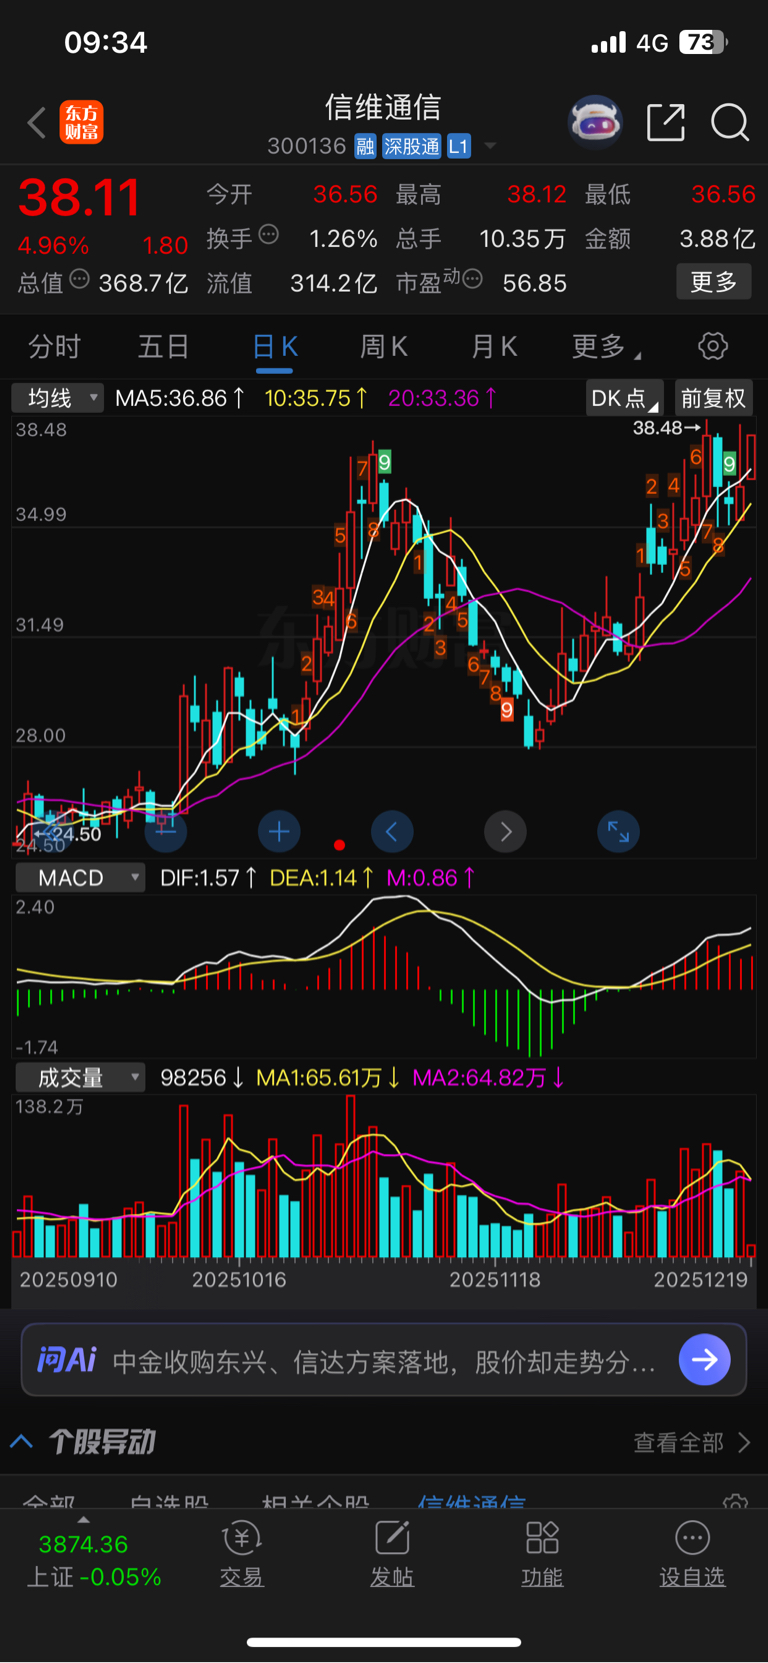Switch to the 周K tab
The height and width of the screenshot is (1663, 768).
click(x=383, y=347)
